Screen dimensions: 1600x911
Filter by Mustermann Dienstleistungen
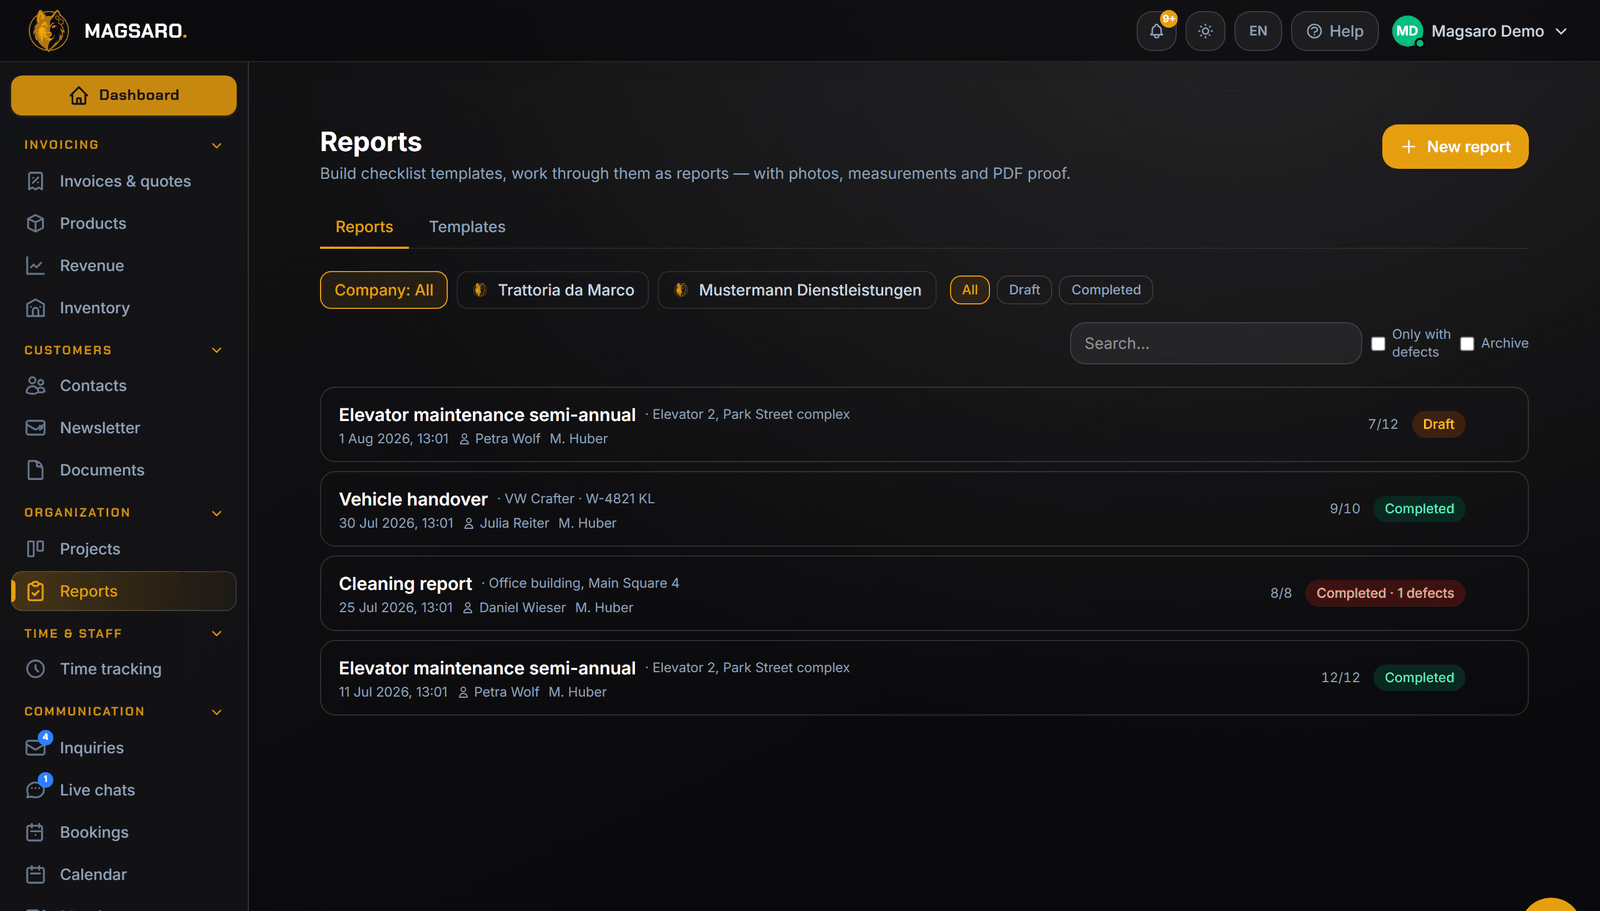point(797,290)
